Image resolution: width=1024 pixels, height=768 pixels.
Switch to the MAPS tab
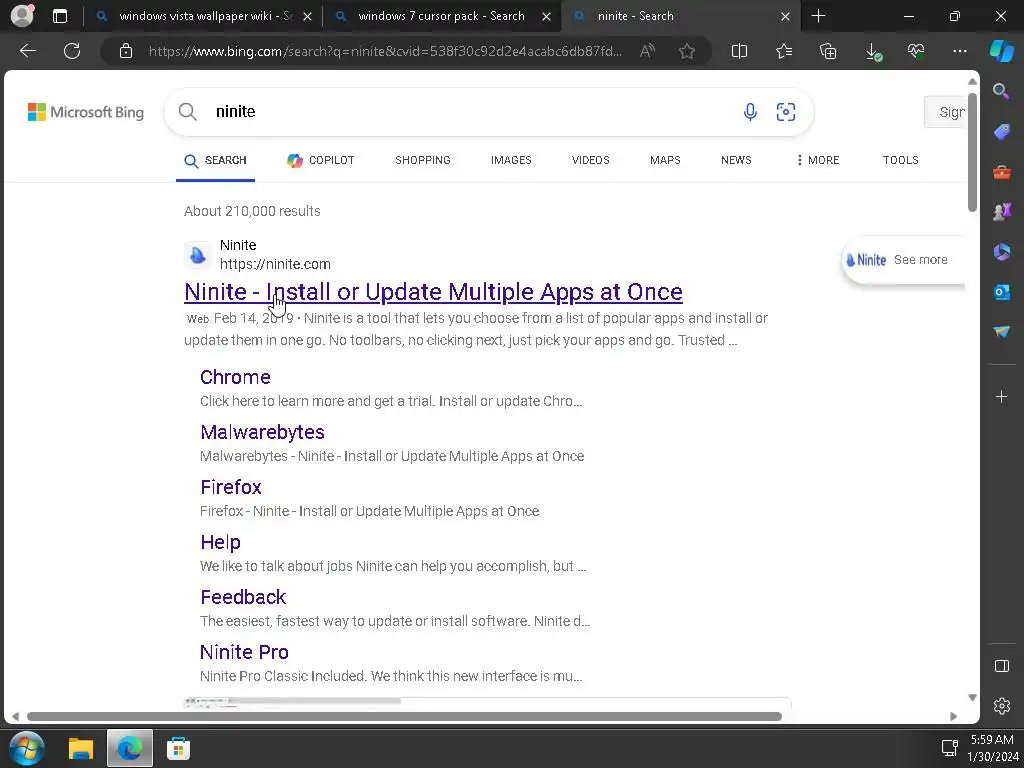click(x=665, y=160)
